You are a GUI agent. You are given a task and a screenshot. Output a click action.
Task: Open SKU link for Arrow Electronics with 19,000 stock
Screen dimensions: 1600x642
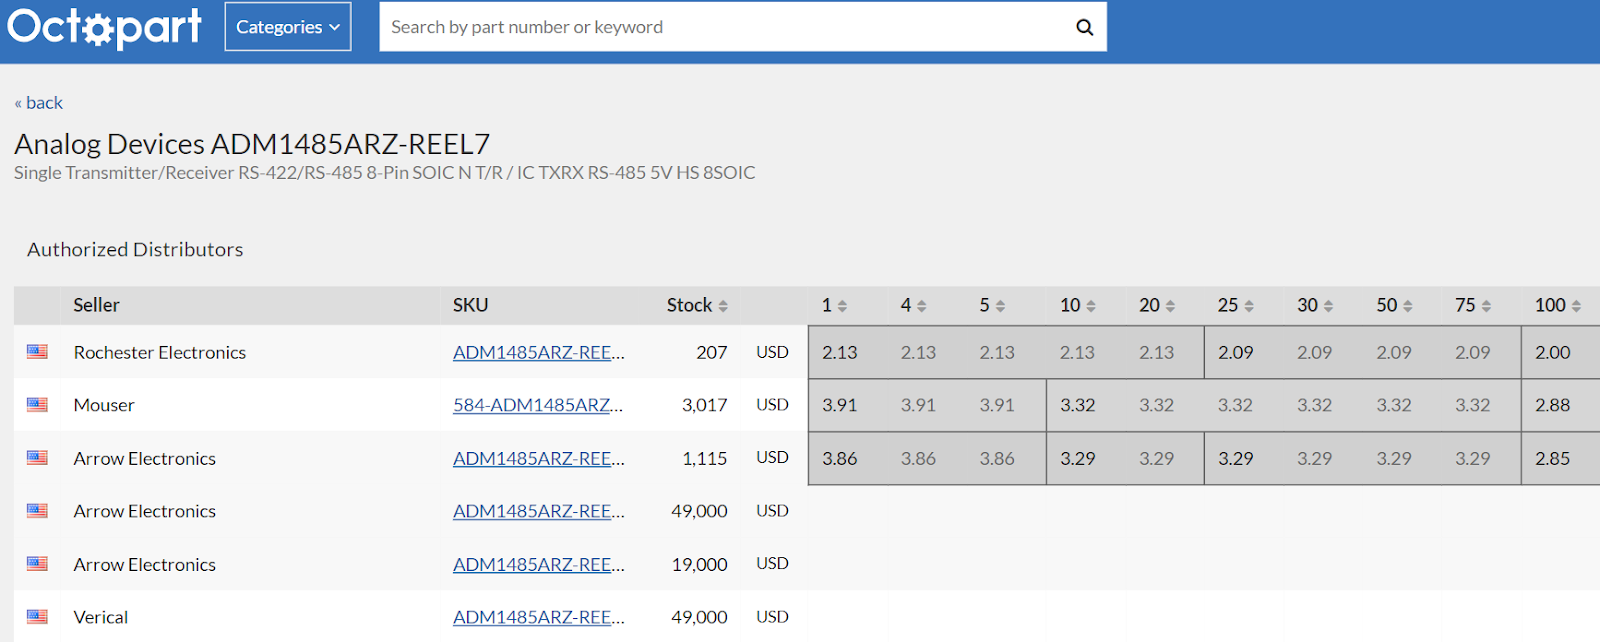[x=539, y=564]
